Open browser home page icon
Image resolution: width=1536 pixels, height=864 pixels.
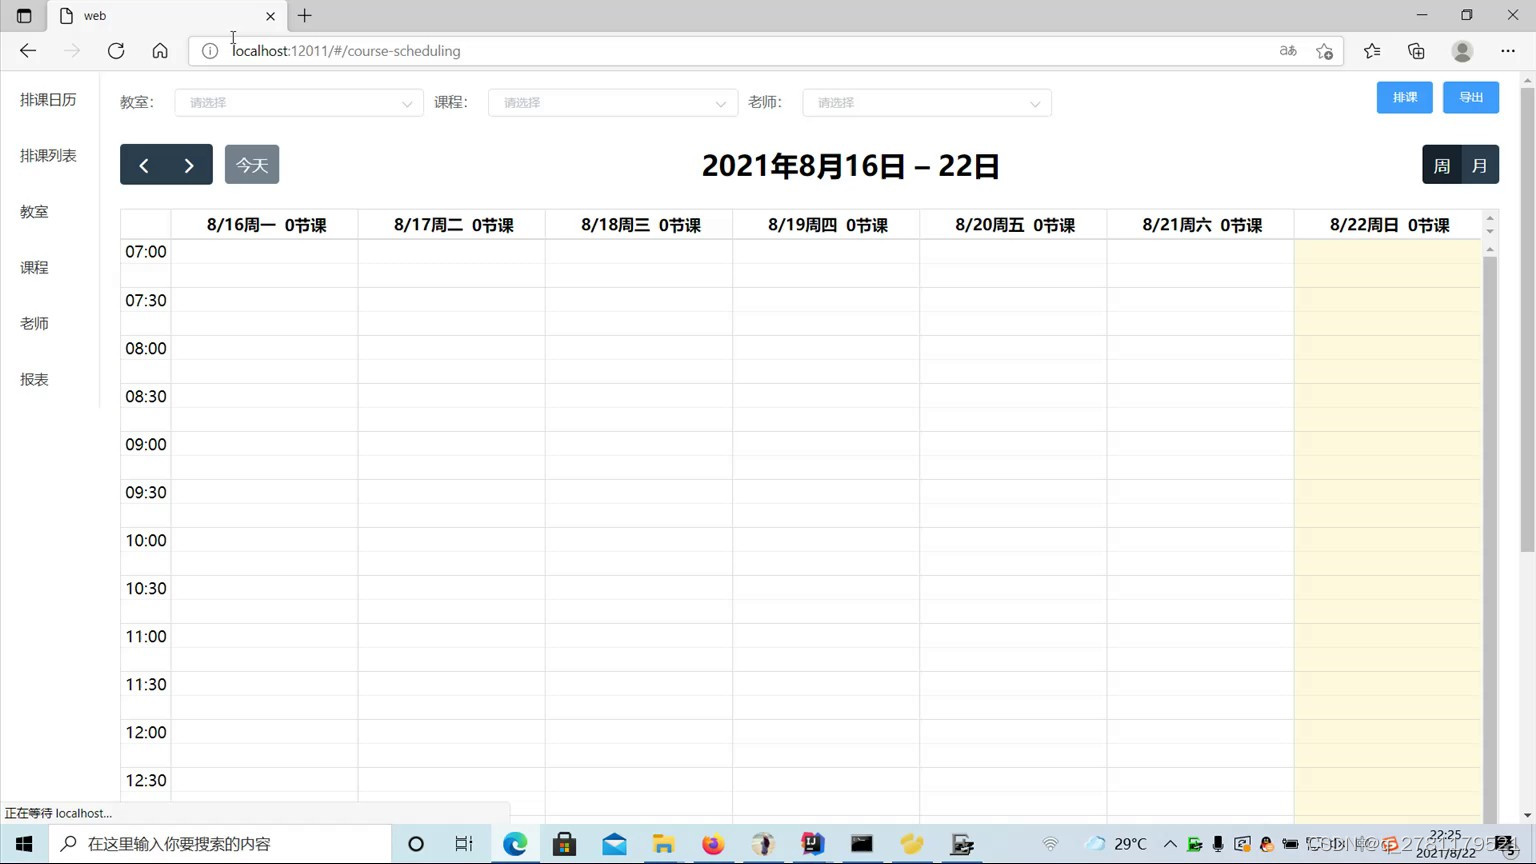160,51
